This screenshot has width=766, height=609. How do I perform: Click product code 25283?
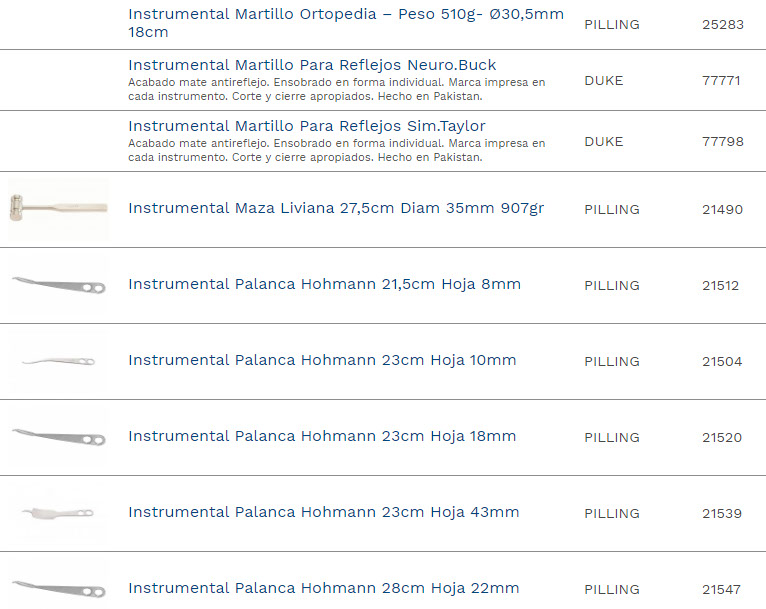pos(722,24)
